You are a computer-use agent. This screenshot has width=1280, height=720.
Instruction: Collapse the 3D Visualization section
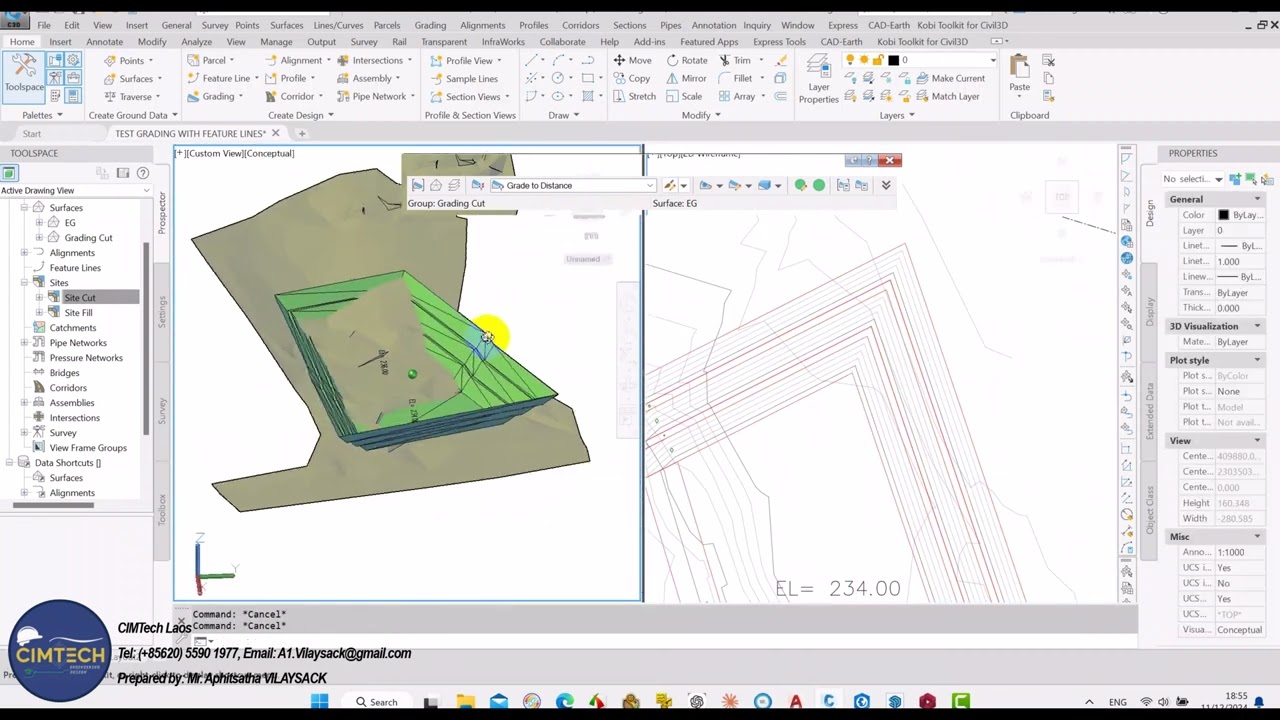point(1257,326)
